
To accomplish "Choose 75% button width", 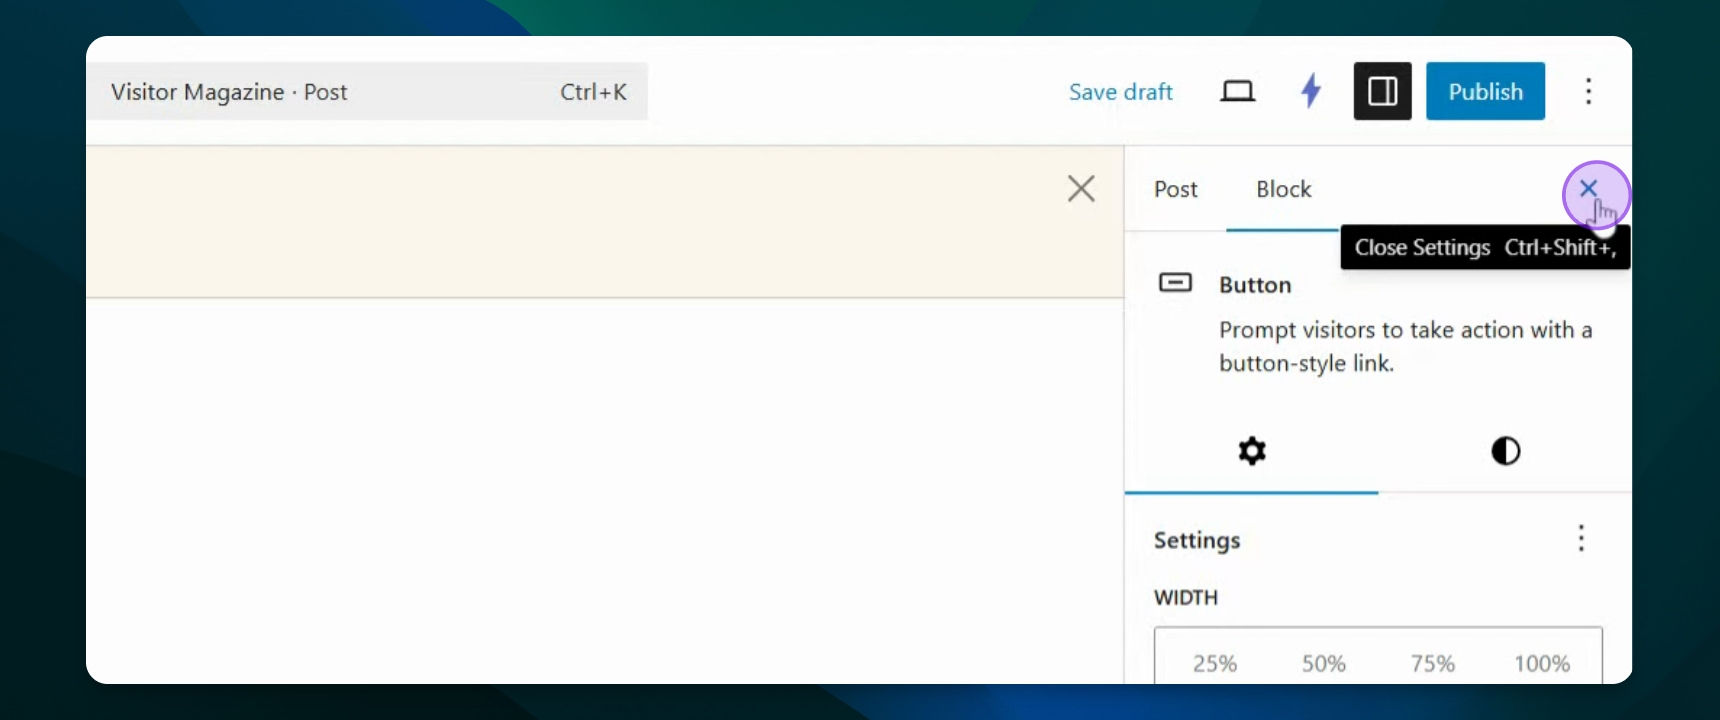I will pos(1432,663).
